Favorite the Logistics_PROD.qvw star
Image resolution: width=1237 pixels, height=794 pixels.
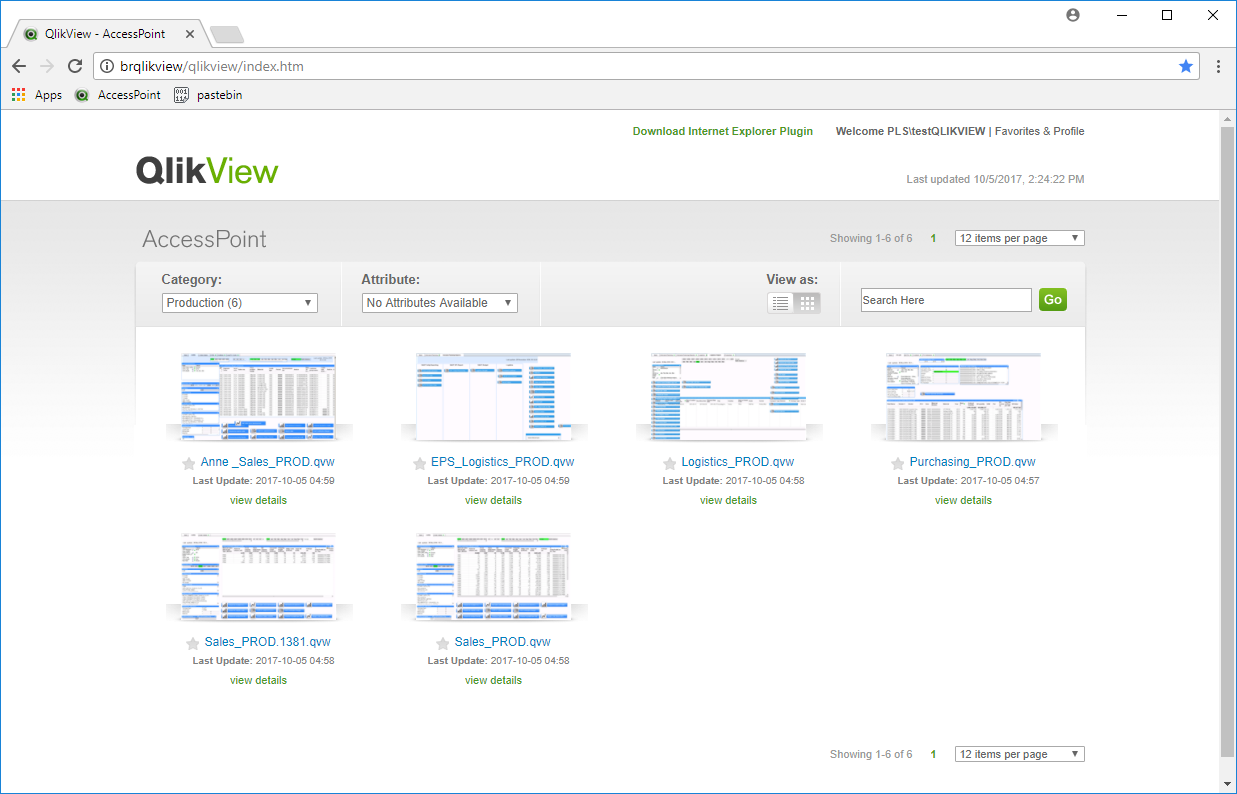click(670, 464)
